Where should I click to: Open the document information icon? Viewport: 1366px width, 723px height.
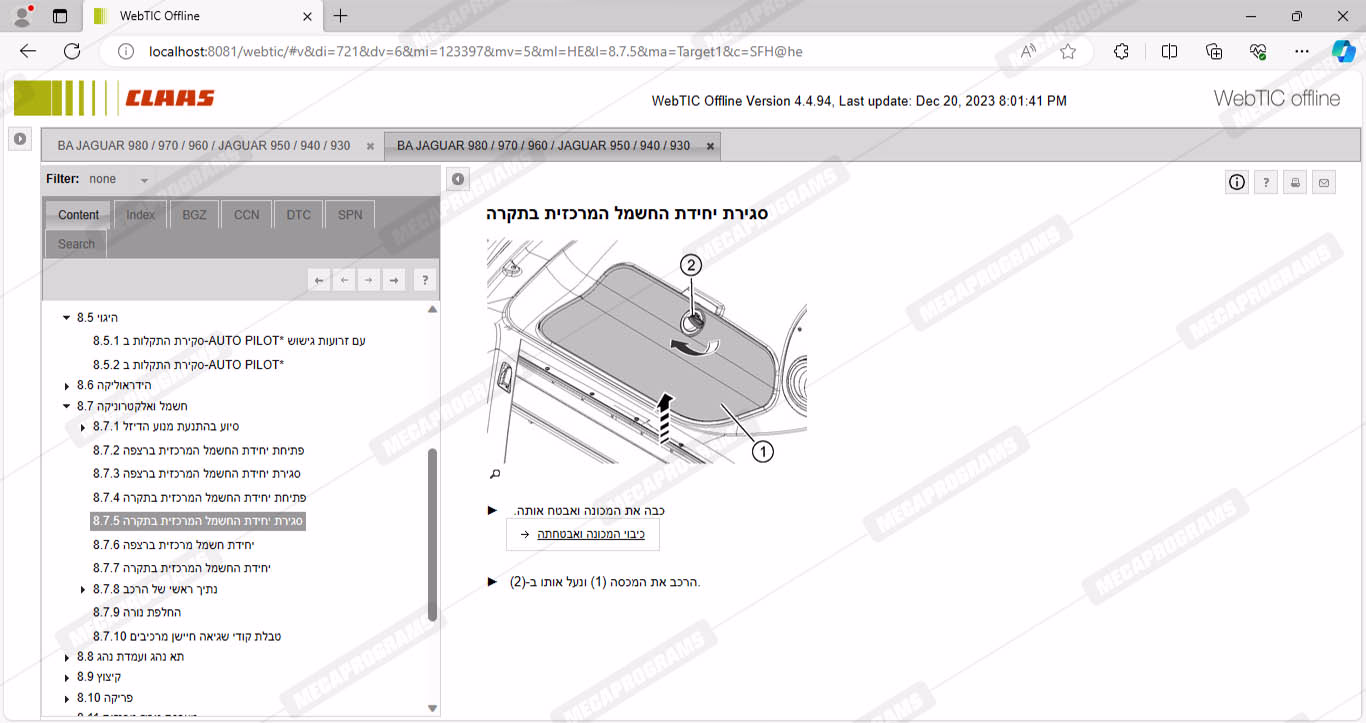click(x=1237, y=182)
